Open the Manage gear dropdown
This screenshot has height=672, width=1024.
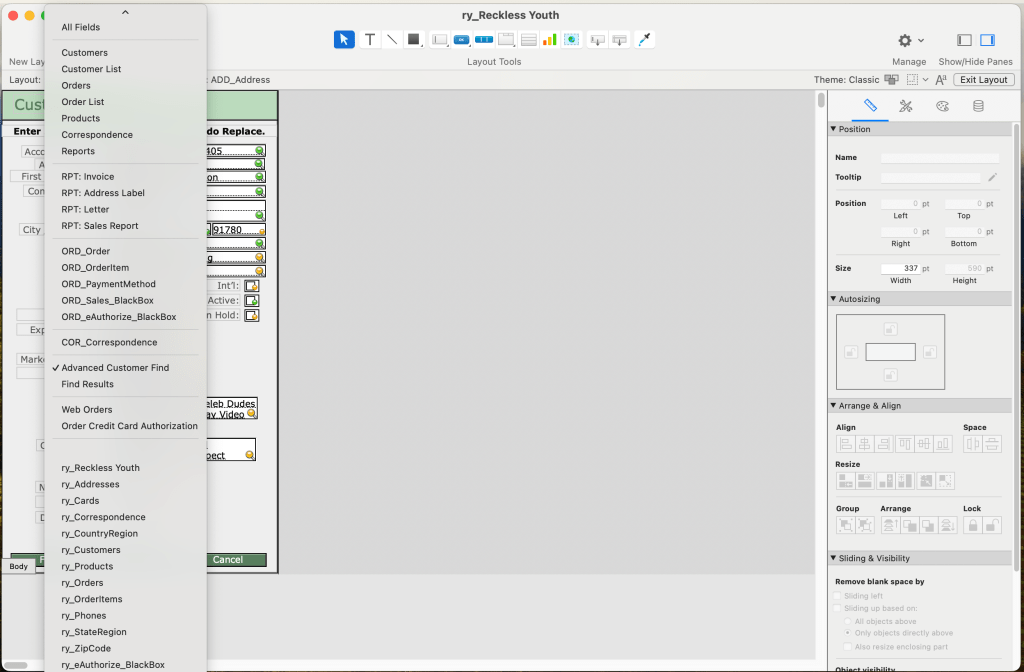point(909,40)
